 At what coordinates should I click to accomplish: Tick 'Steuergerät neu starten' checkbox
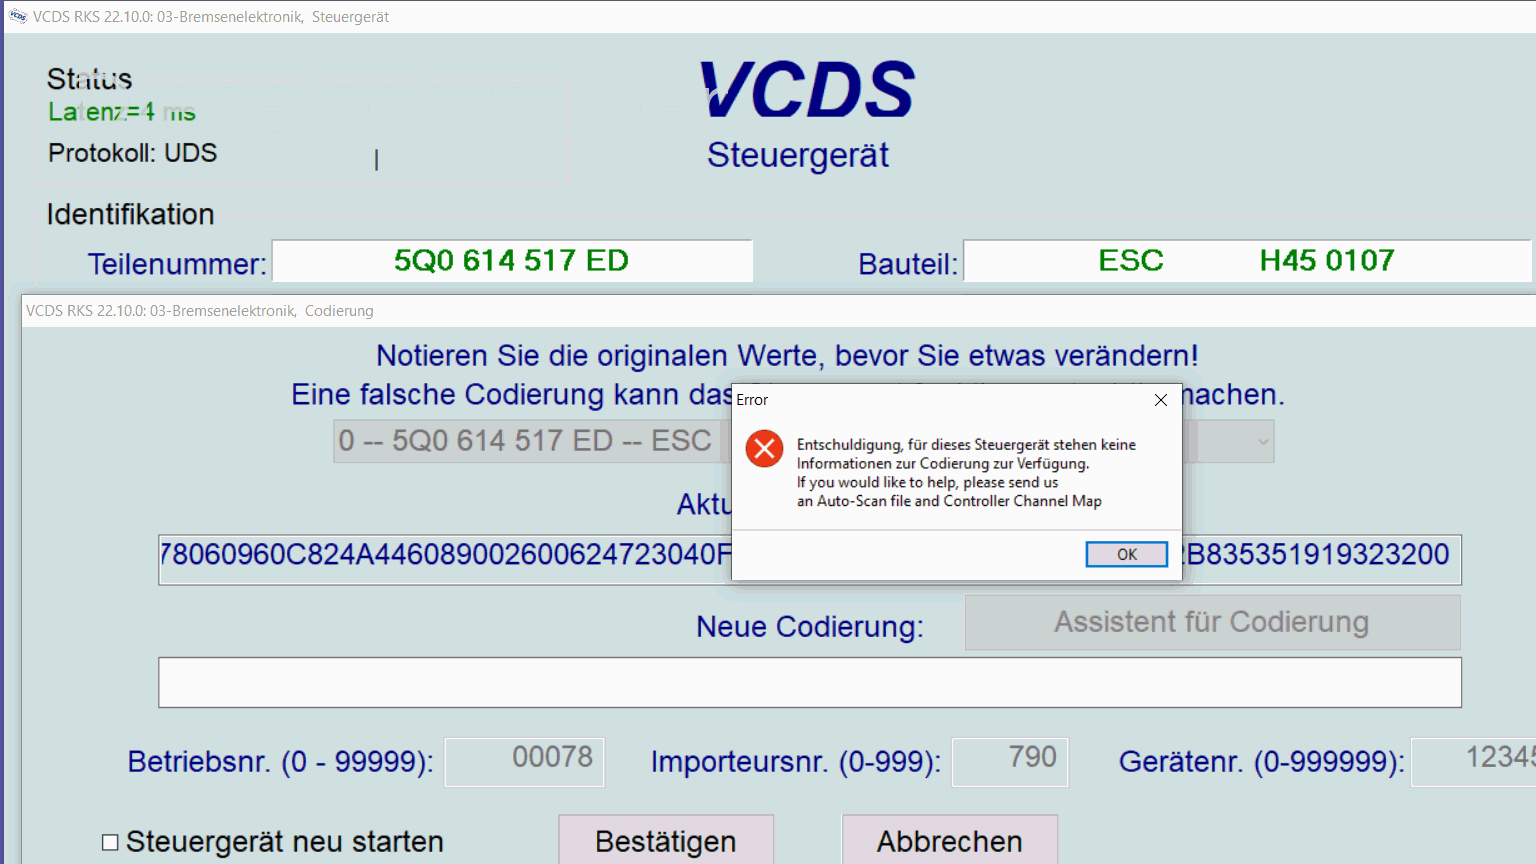coord(110,842)
